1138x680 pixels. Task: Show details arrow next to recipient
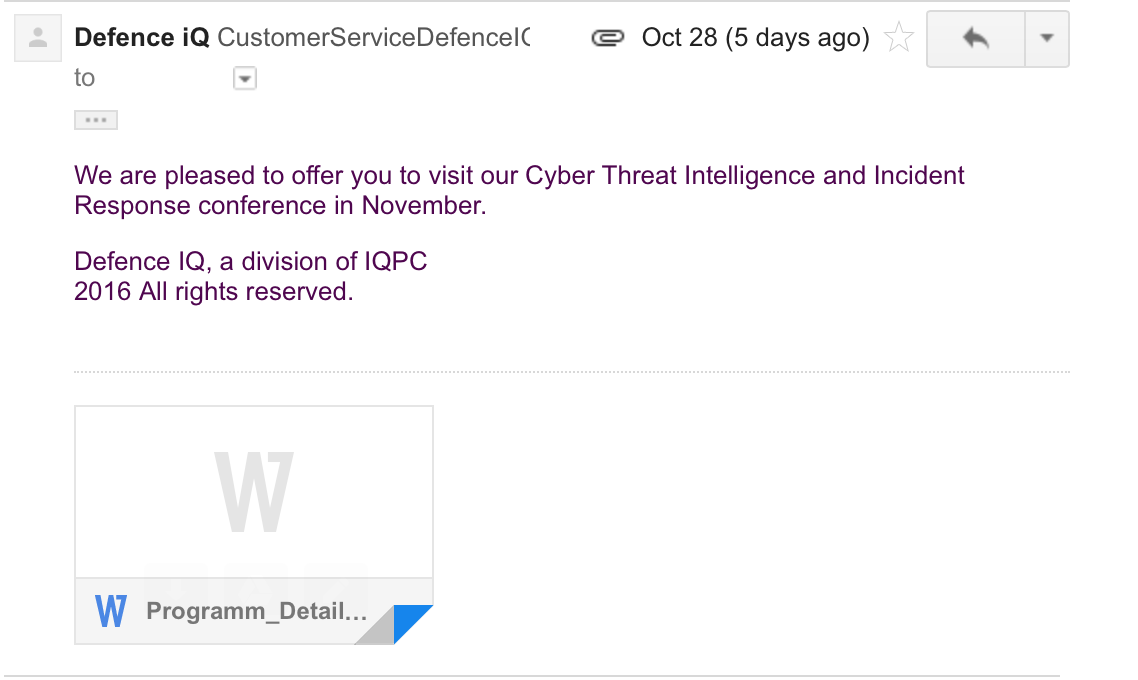click(245, 78)
